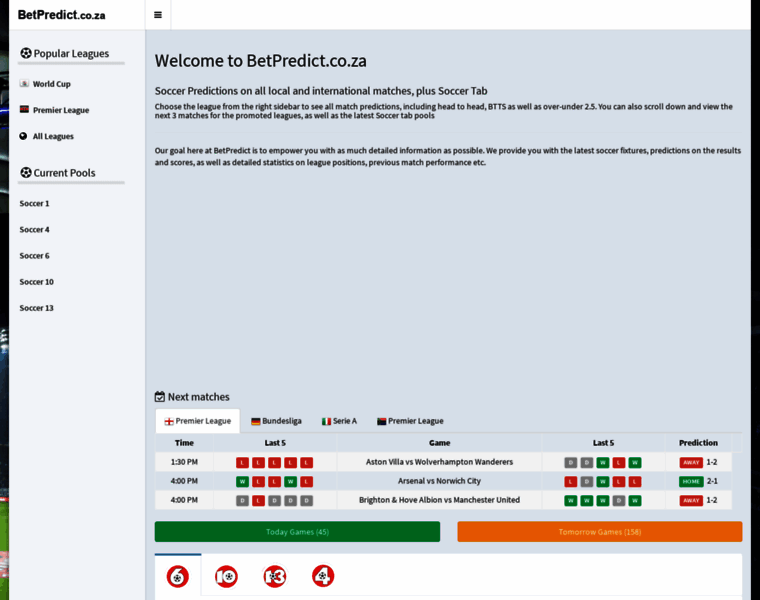760x600 pixels.
Task: Click AWAY prediction badge for Aston Villa match
Action: click(x=691, y=462)
